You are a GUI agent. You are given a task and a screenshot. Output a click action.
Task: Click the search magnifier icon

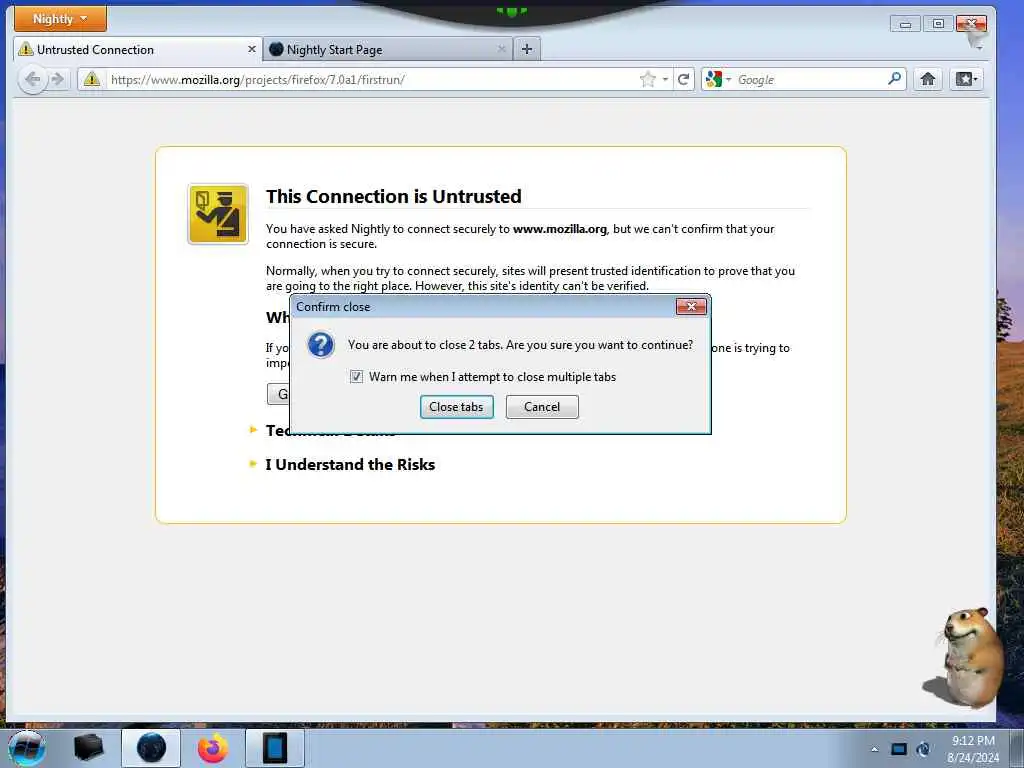pyautogui.click(x=895, y=79)
